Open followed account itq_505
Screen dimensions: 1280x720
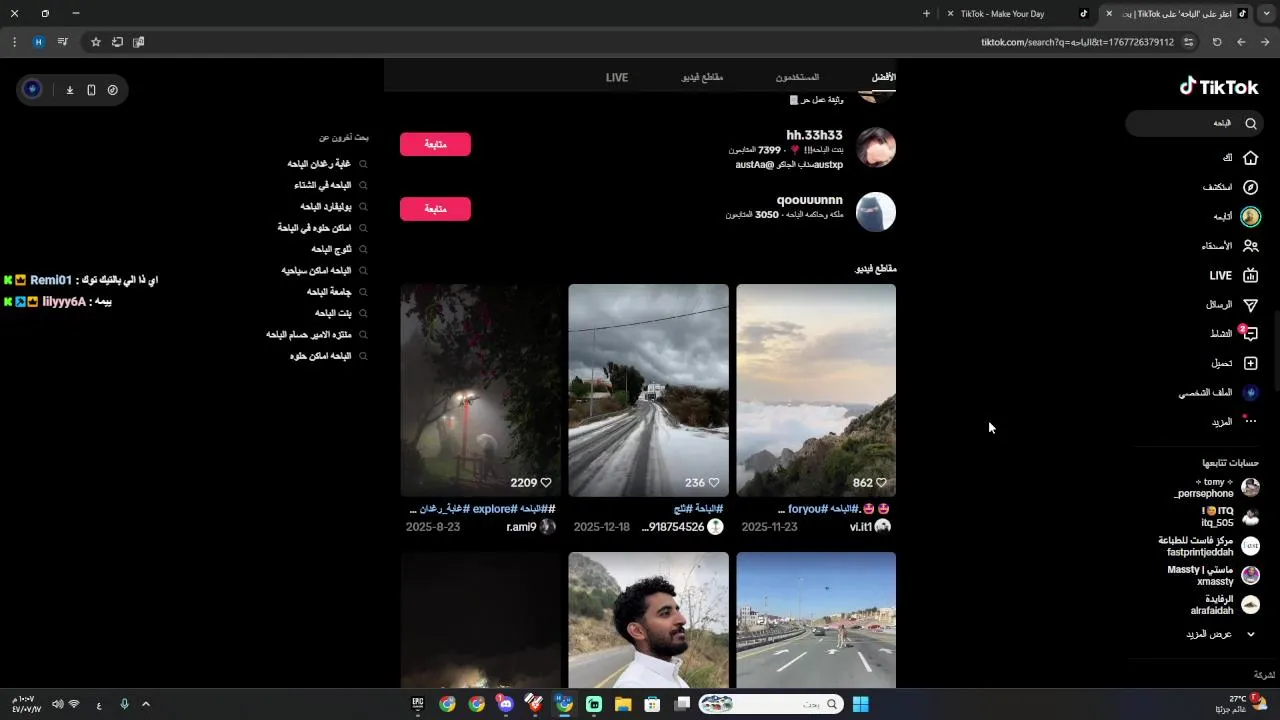1229,517
